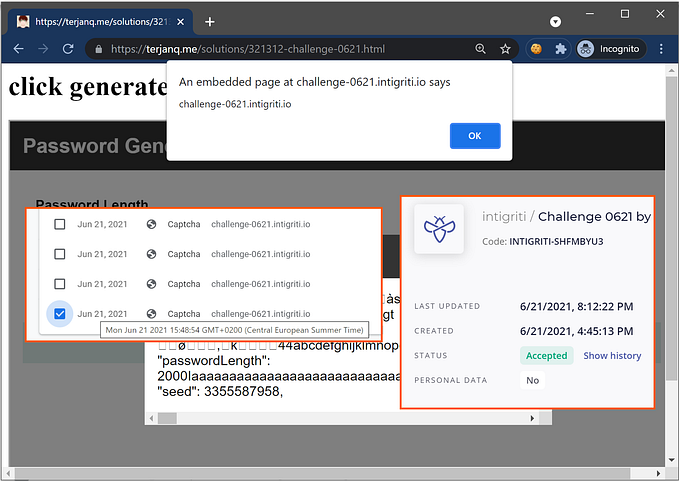Tick the second Captcha row checkbox

click(x=60, y=254)
